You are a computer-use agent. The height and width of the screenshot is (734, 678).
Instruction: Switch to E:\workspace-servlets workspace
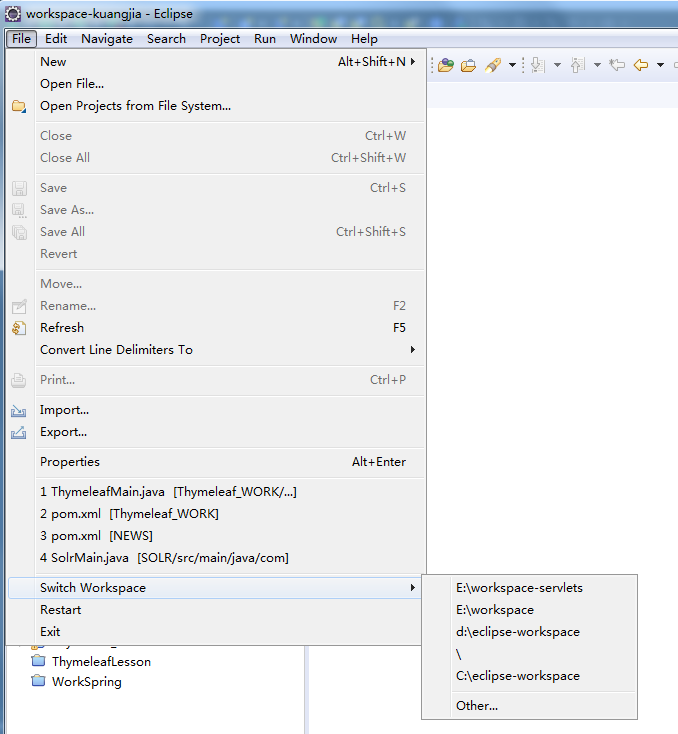click(x=530, y=588)
